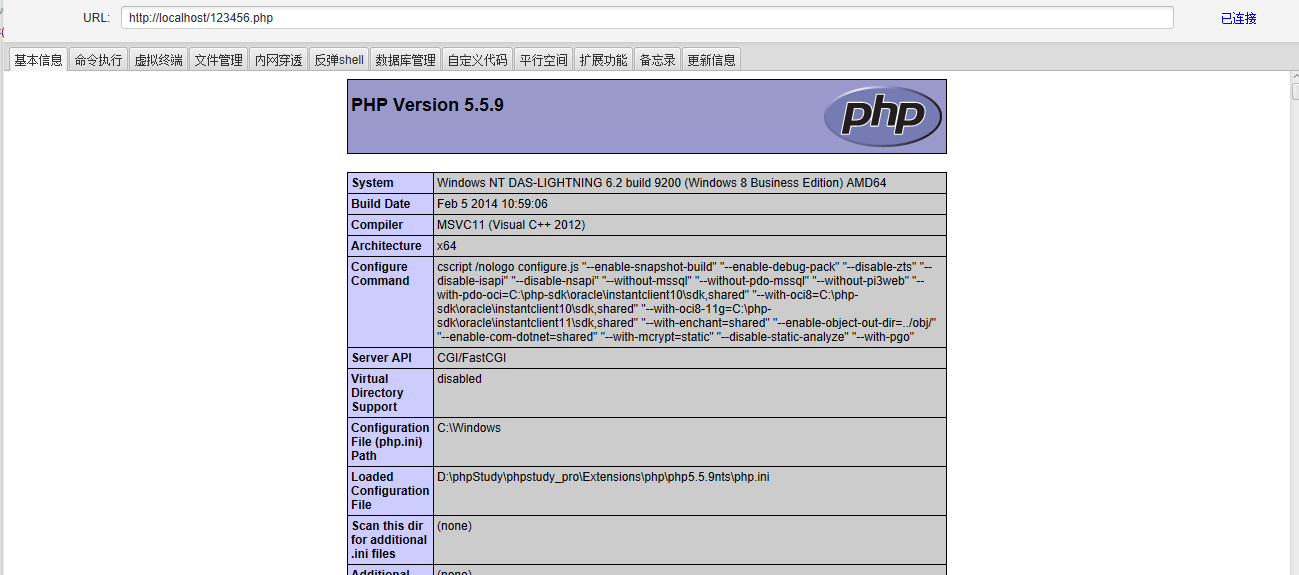The height and width of the screenshot is (575, 1299).
Task: Click the Architecture row label
Action: [x=386, y=246]
